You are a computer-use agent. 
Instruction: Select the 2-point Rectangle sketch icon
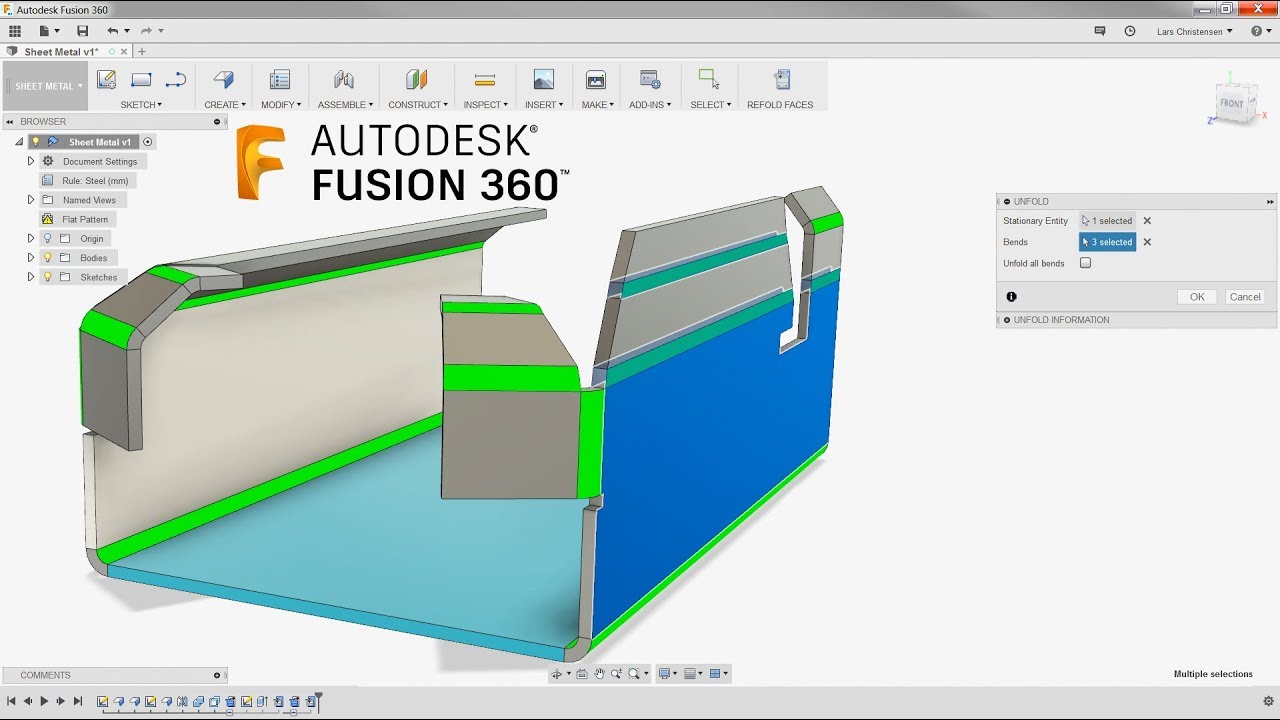click(x=141, y=80)
